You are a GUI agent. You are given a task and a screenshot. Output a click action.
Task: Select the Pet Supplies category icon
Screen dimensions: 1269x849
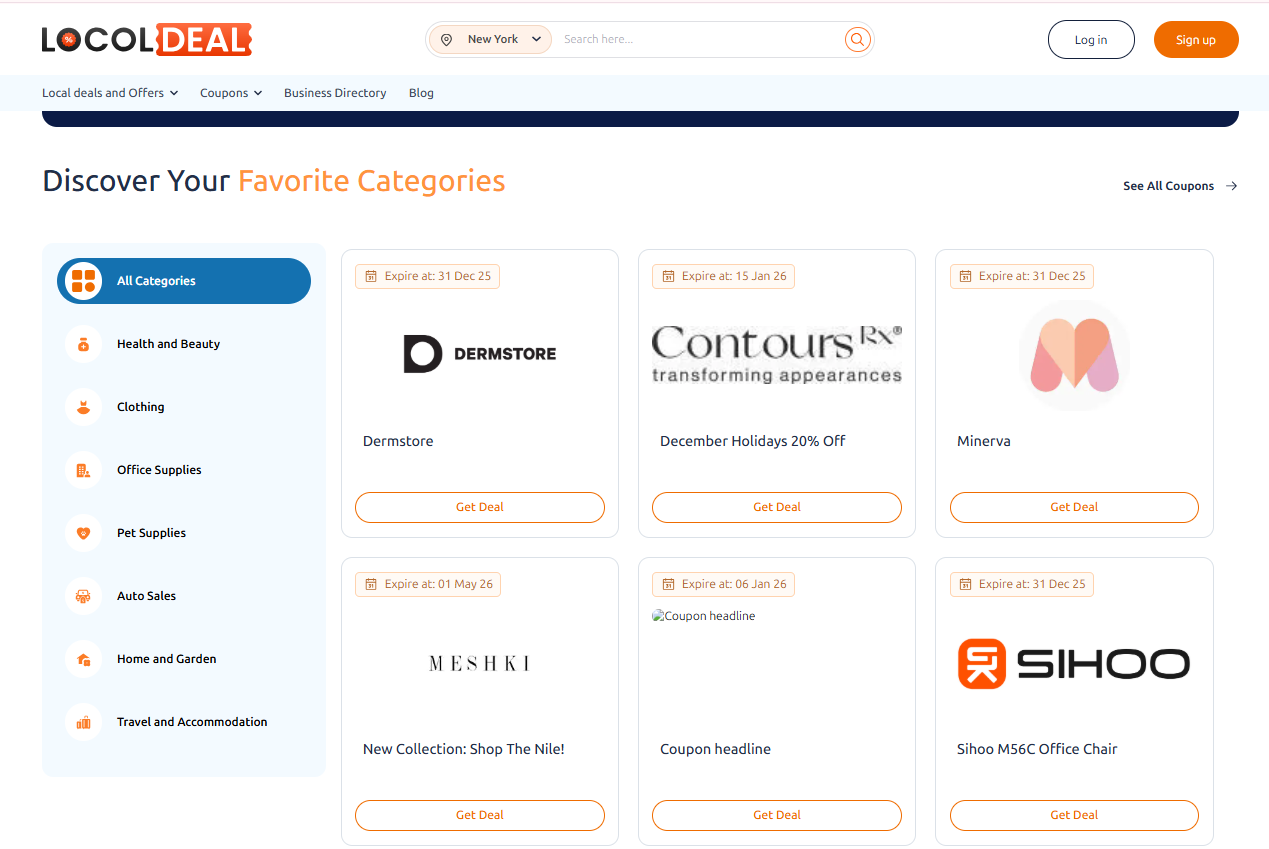(83, 533)
